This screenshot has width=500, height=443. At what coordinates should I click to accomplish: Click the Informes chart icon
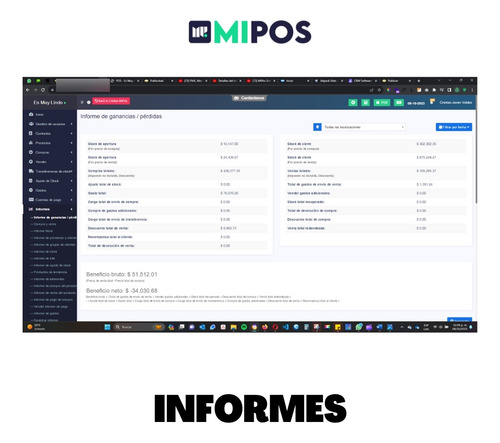31,209
